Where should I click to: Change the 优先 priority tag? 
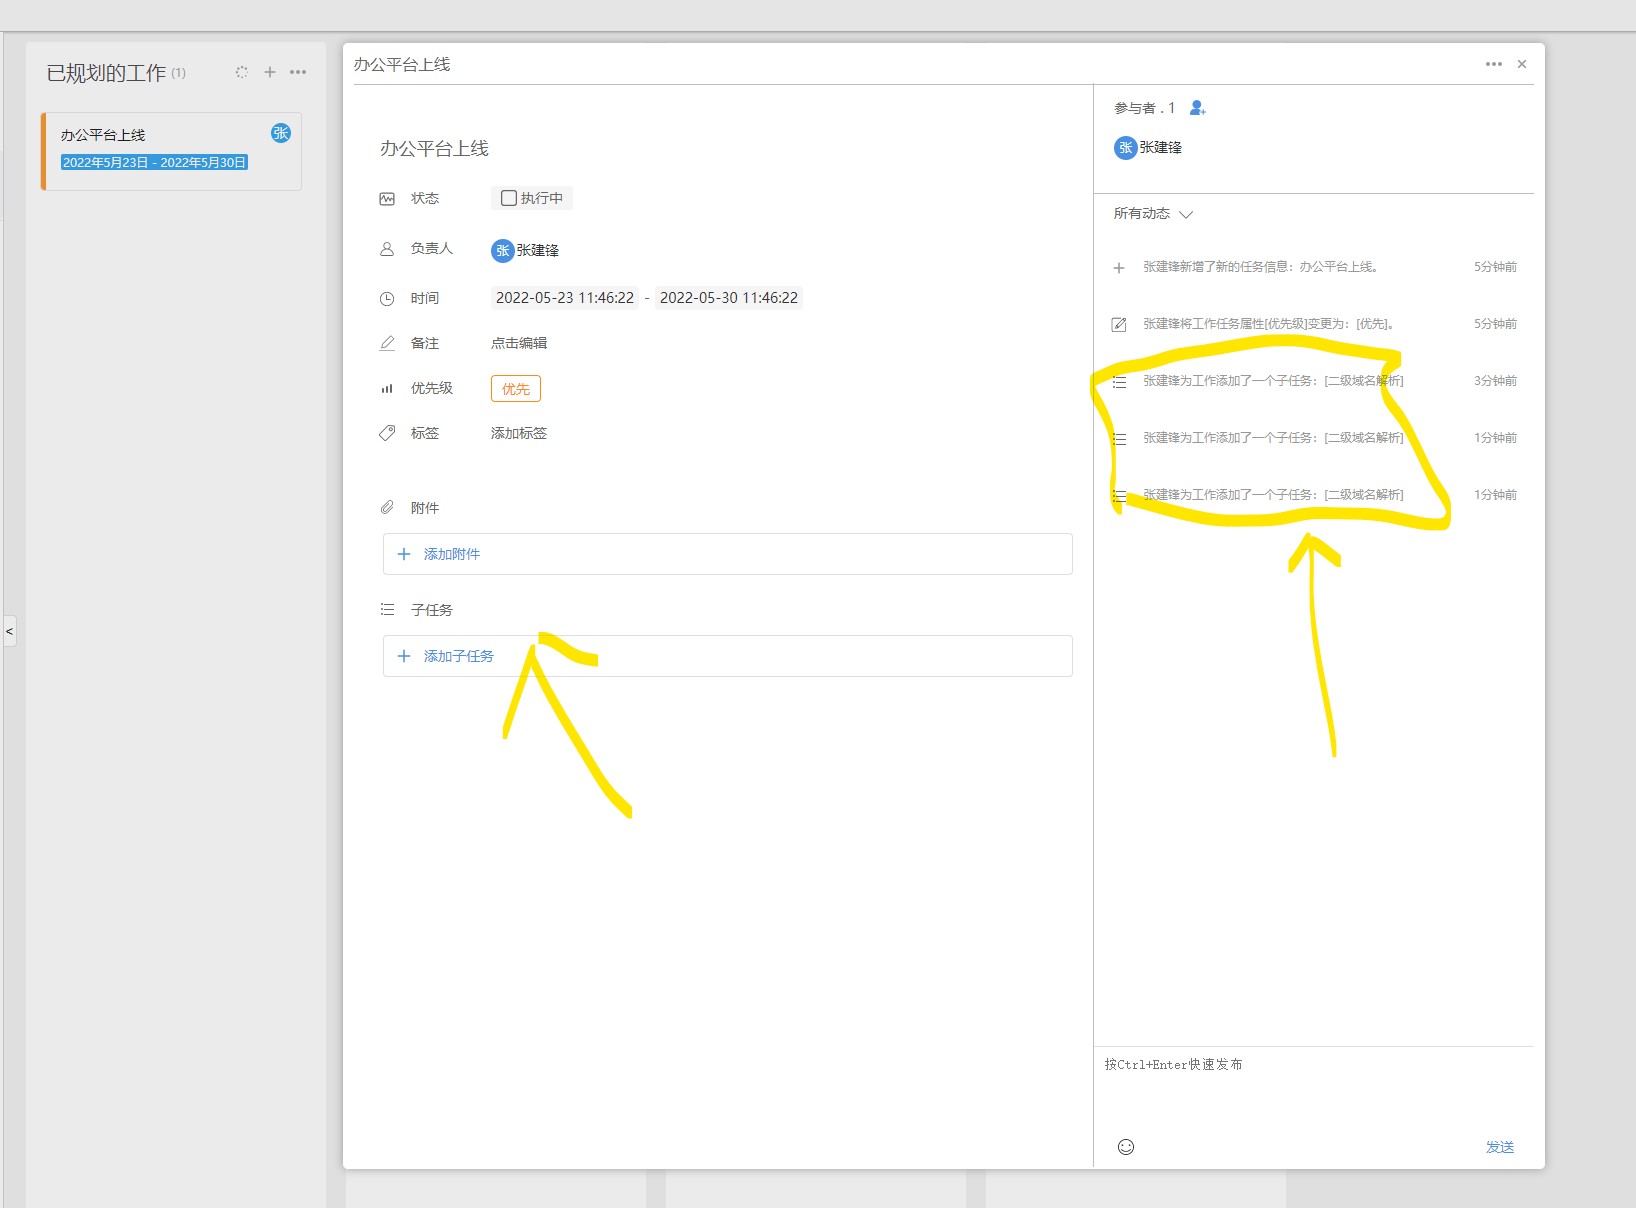pos(516,389)
